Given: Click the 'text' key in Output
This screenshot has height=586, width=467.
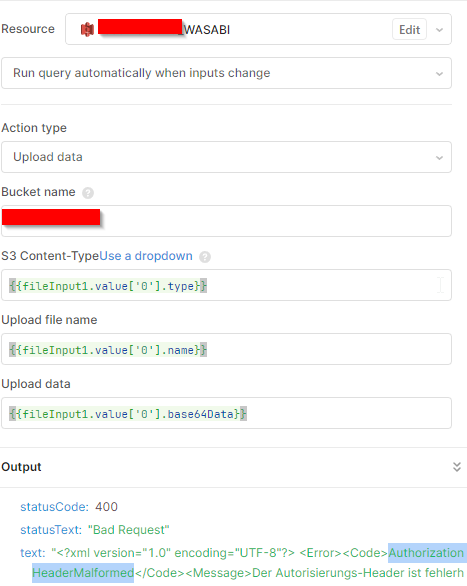Looking at the screenshot, I should 32,553.
